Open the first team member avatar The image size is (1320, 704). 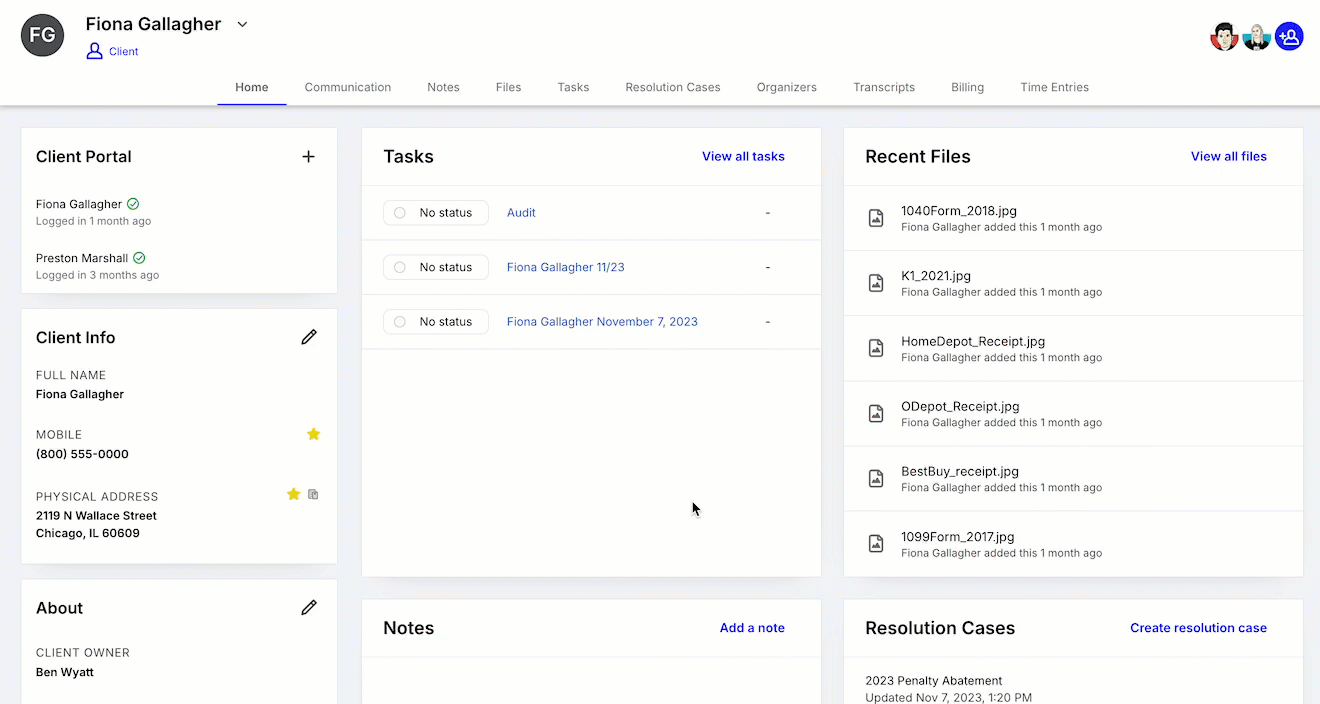[x=1224, y=37]
